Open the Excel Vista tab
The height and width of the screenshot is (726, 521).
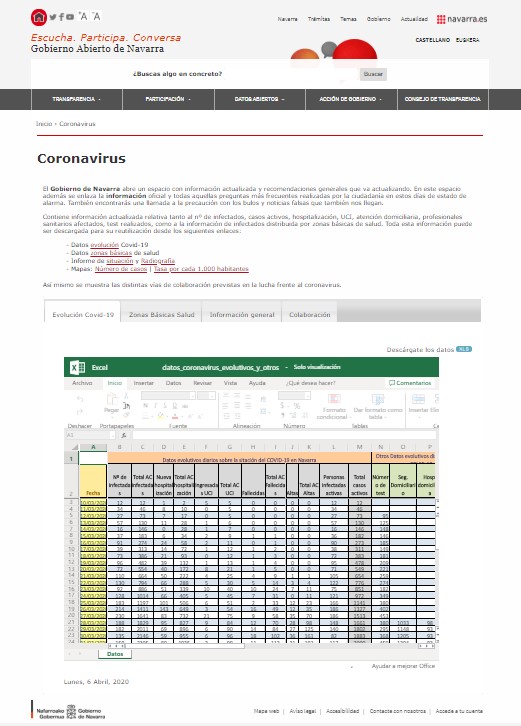[x=230, y=383]
